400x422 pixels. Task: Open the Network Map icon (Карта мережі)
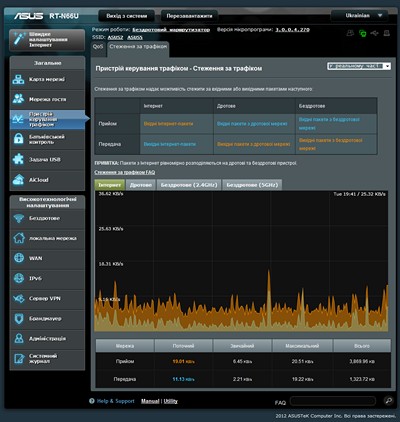18,79
